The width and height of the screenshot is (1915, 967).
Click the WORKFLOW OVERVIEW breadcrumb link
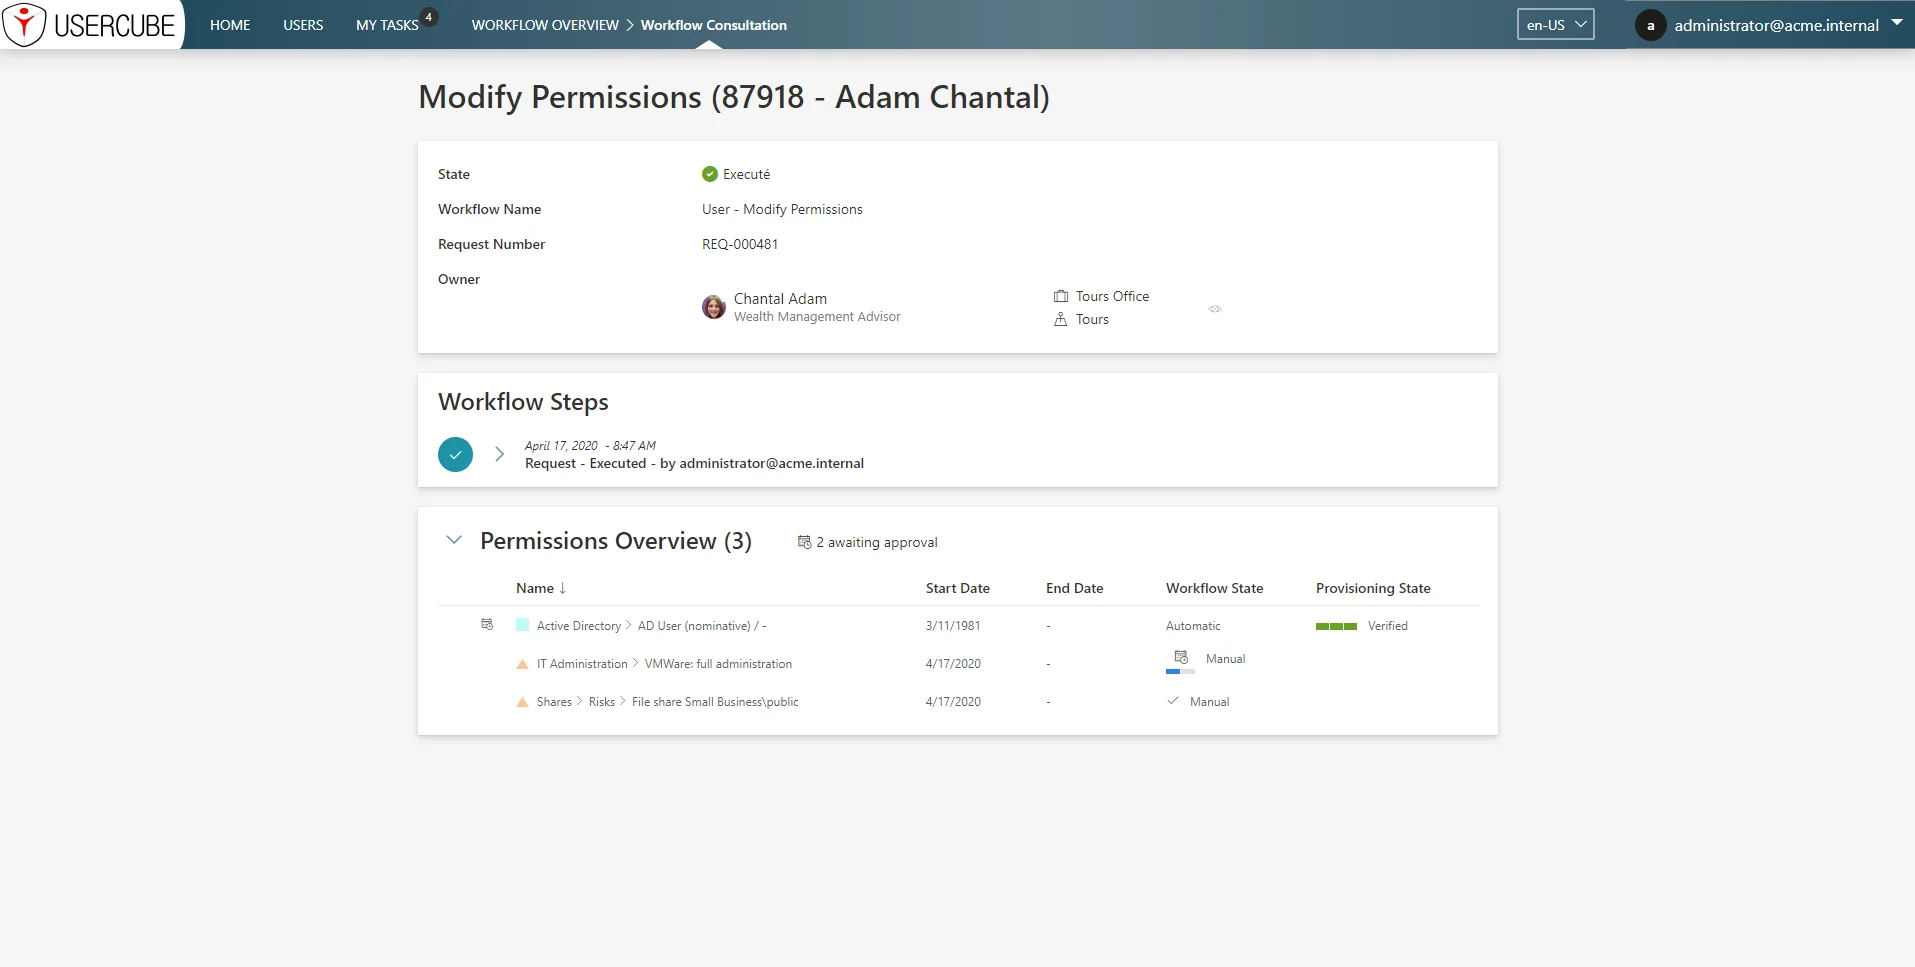[x=545, y=25]
